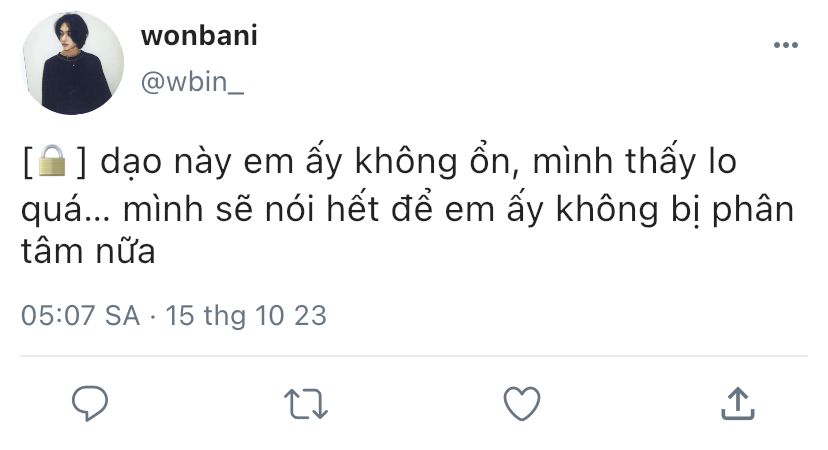The image size is (828, 450).
Task: Click the wonbani display name
Action: pos(199,36)
